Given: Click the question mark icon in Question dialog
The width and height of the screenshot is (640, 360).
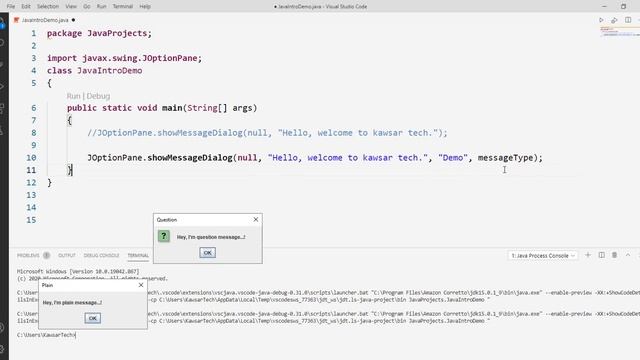Looking at the screenshot, I should (x=164, y=236).
